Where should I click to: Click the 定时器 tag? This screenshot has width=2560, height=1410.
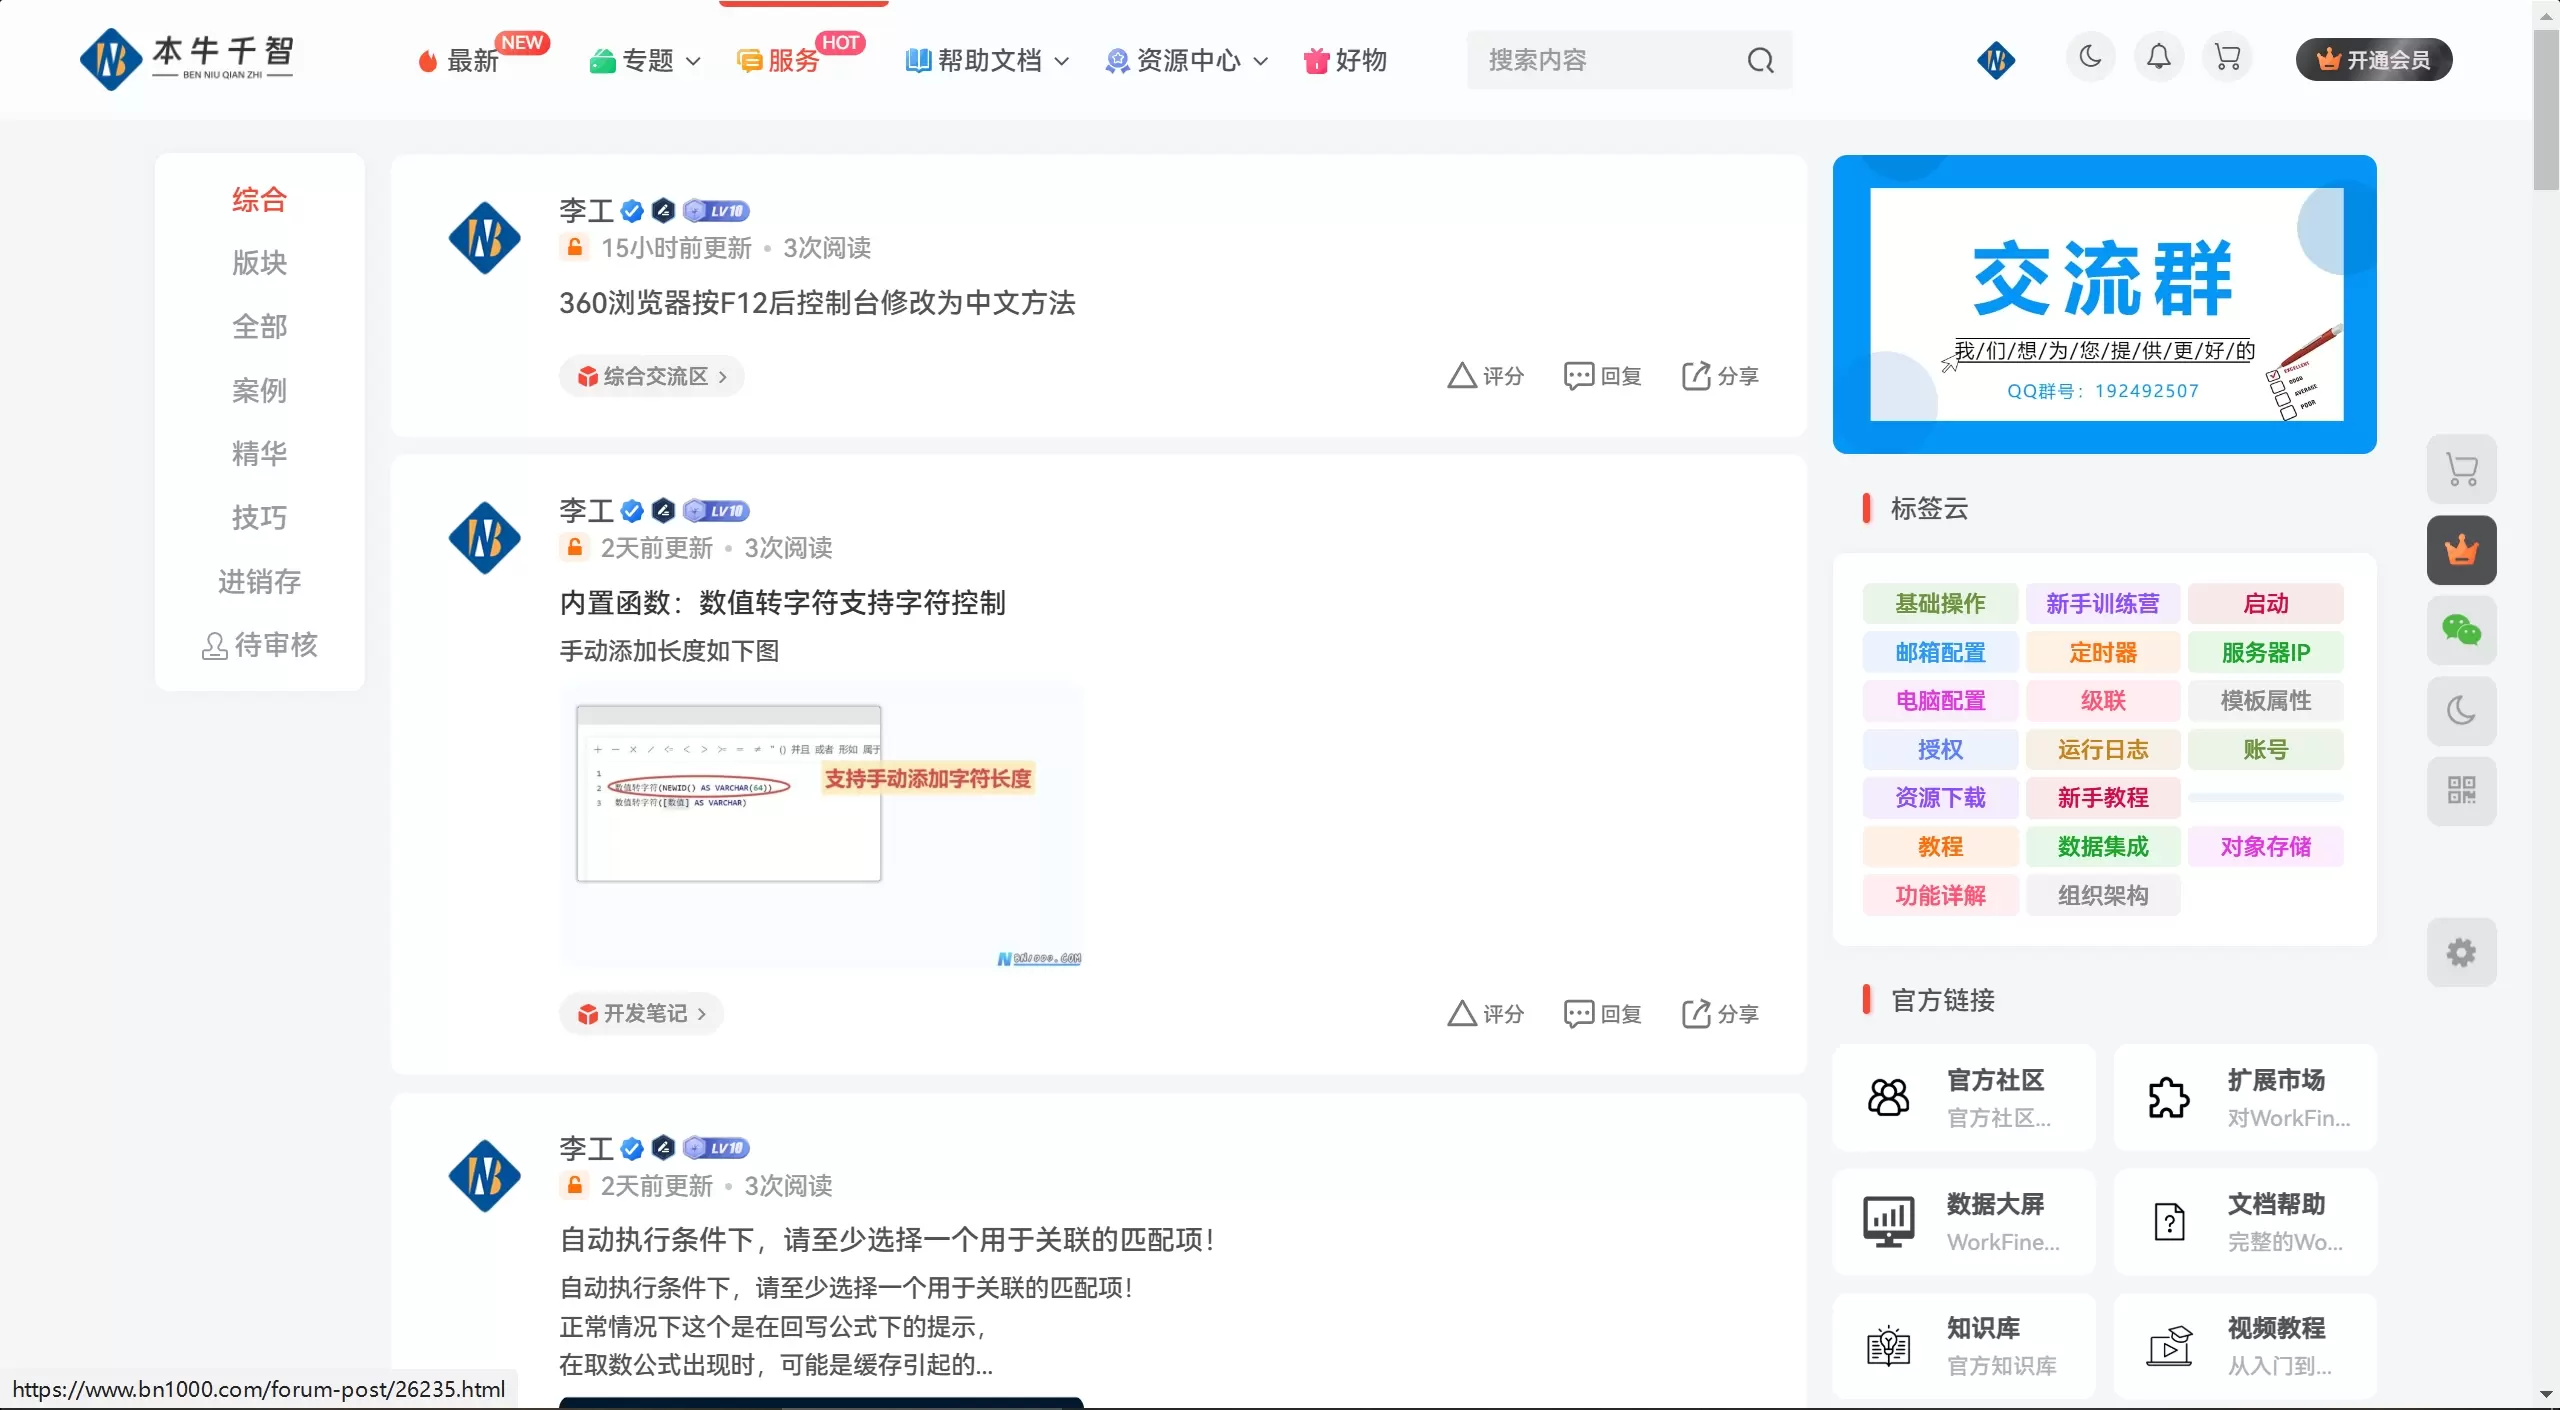pos(2102,653)
